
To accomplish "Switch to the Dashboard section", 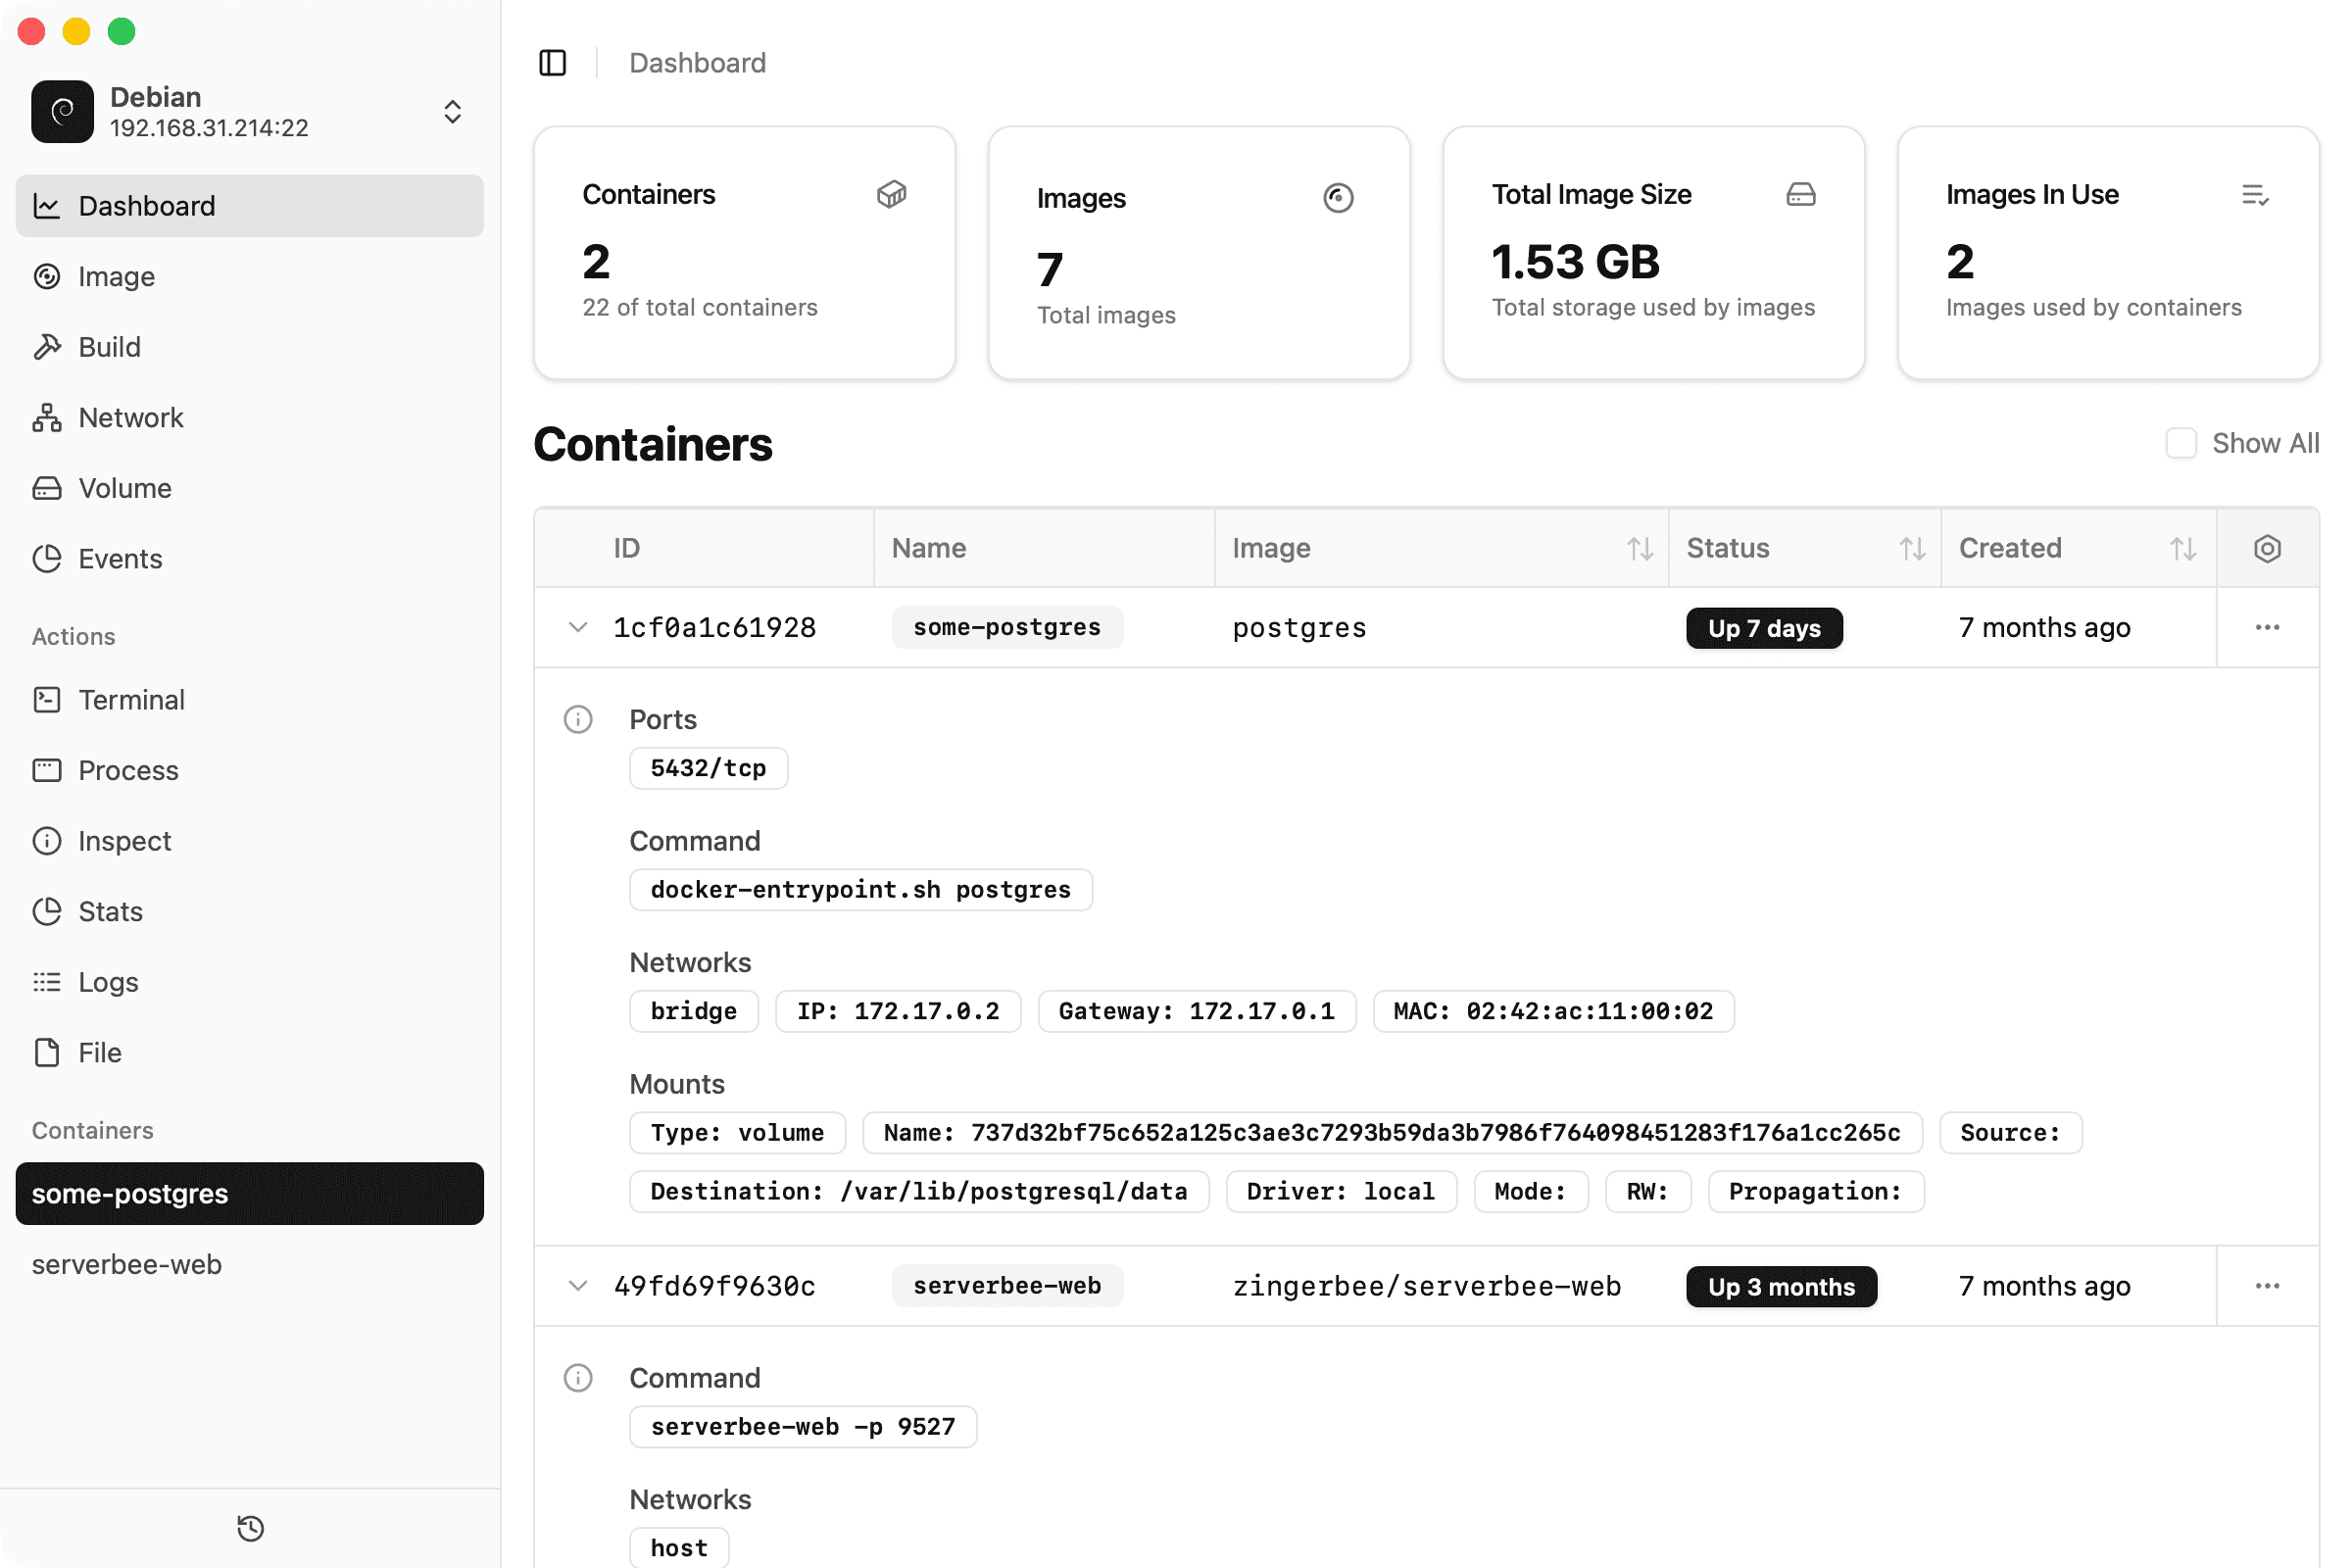I will point(146,205).
